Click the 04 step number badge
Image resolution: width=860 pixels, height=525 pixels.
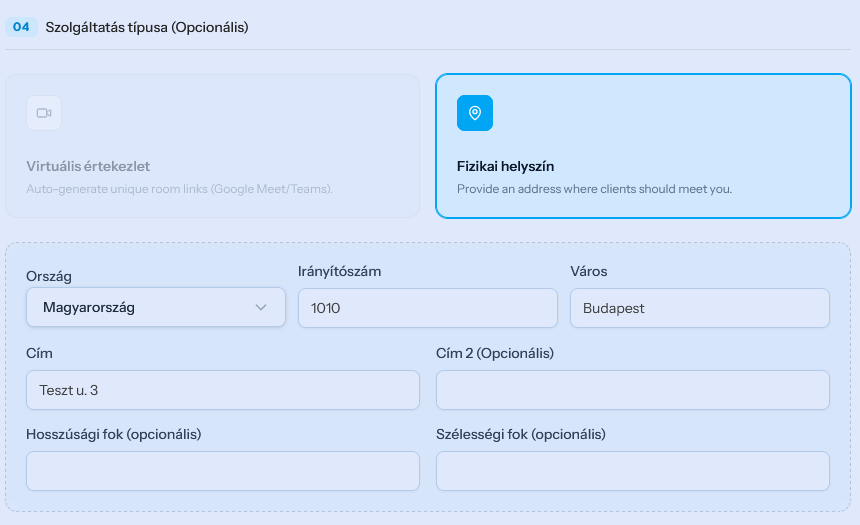coord(21,27)
